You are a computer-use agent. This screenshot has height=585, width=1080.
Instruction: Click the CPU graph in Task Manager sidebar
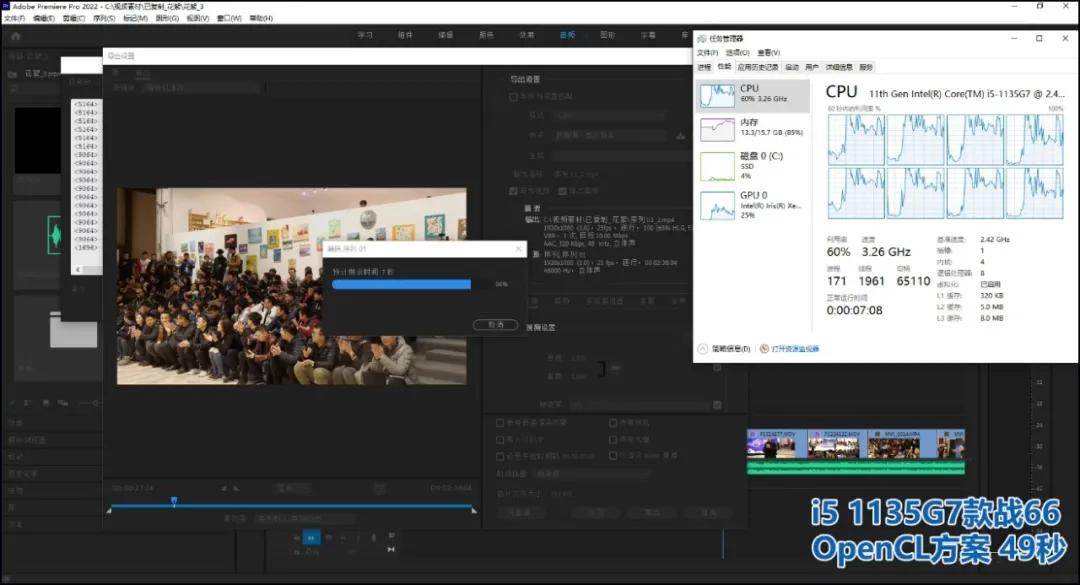click(x=720, y=95)
